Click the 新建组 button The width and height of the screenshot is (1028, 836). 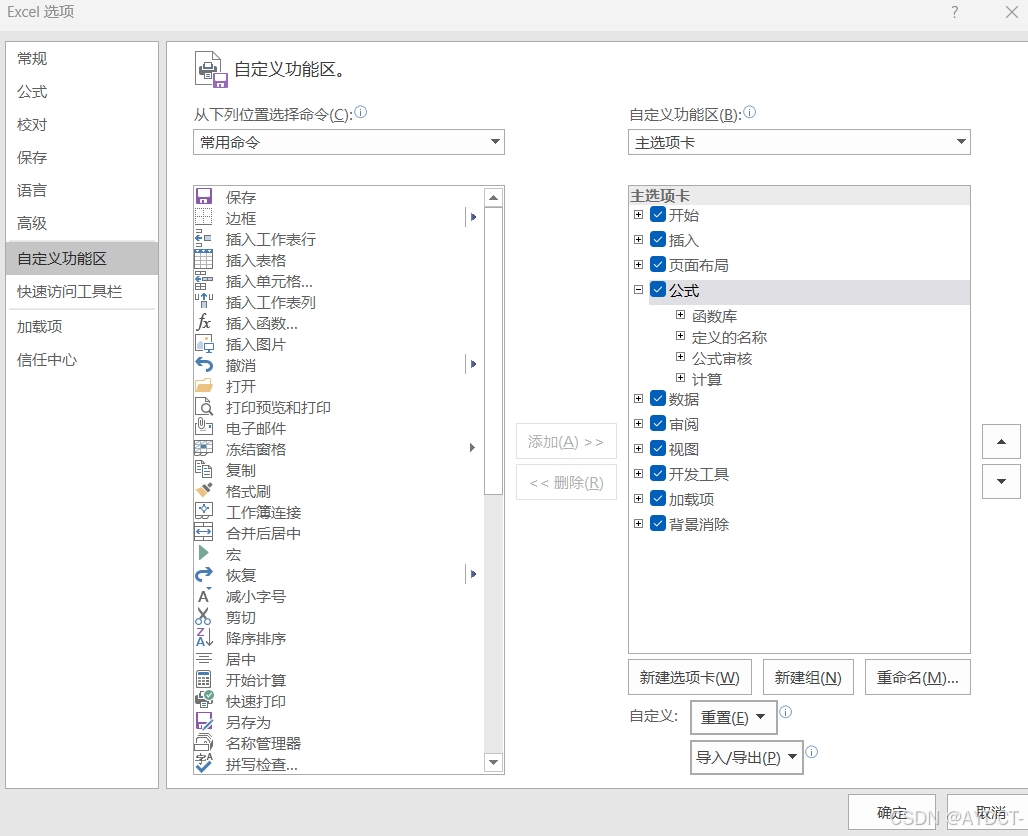click(x=808, y=677)
